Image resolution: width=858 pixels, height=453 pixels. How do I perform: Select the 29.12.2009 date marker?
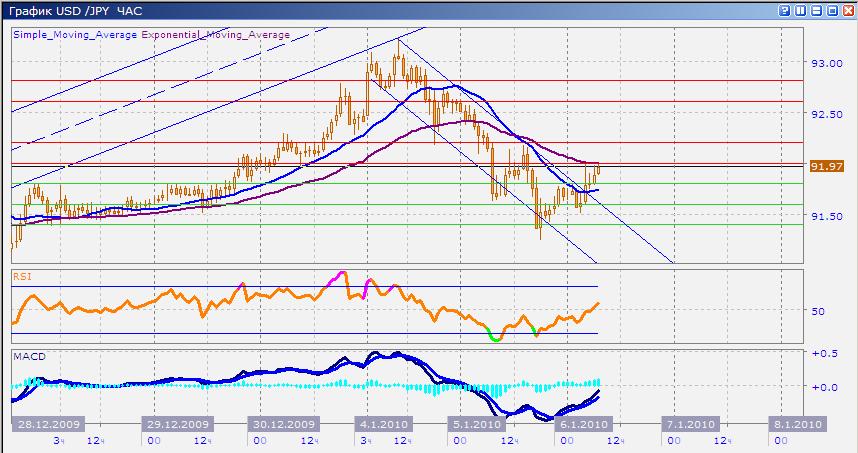(178, 424)
